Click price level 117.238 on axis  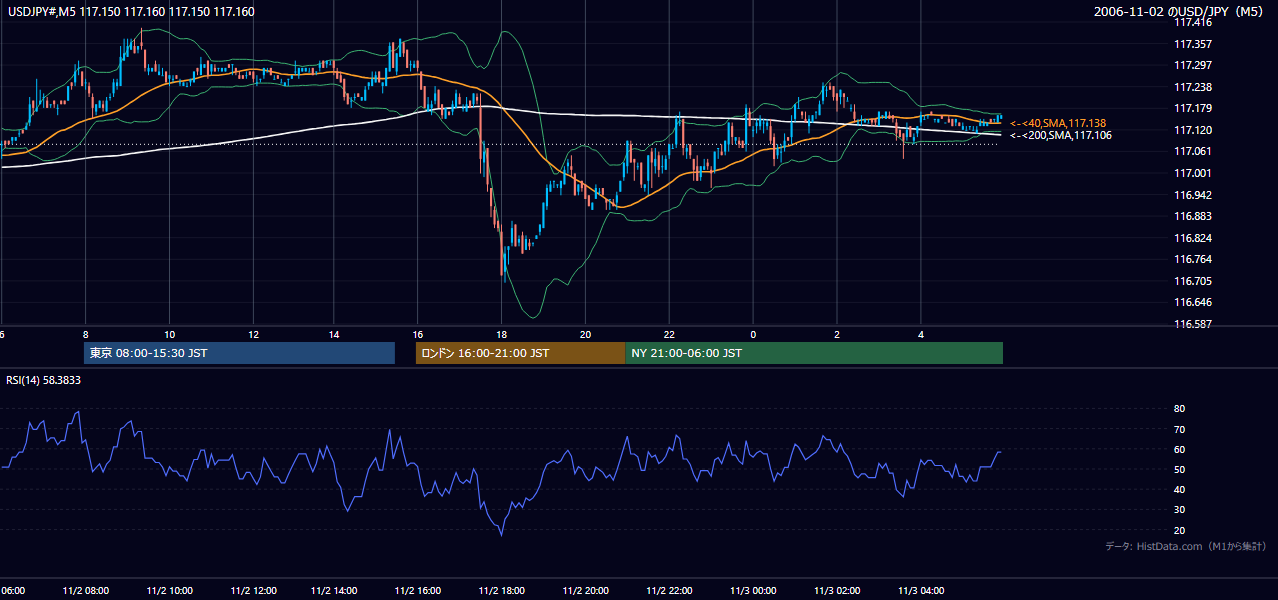1193,87
